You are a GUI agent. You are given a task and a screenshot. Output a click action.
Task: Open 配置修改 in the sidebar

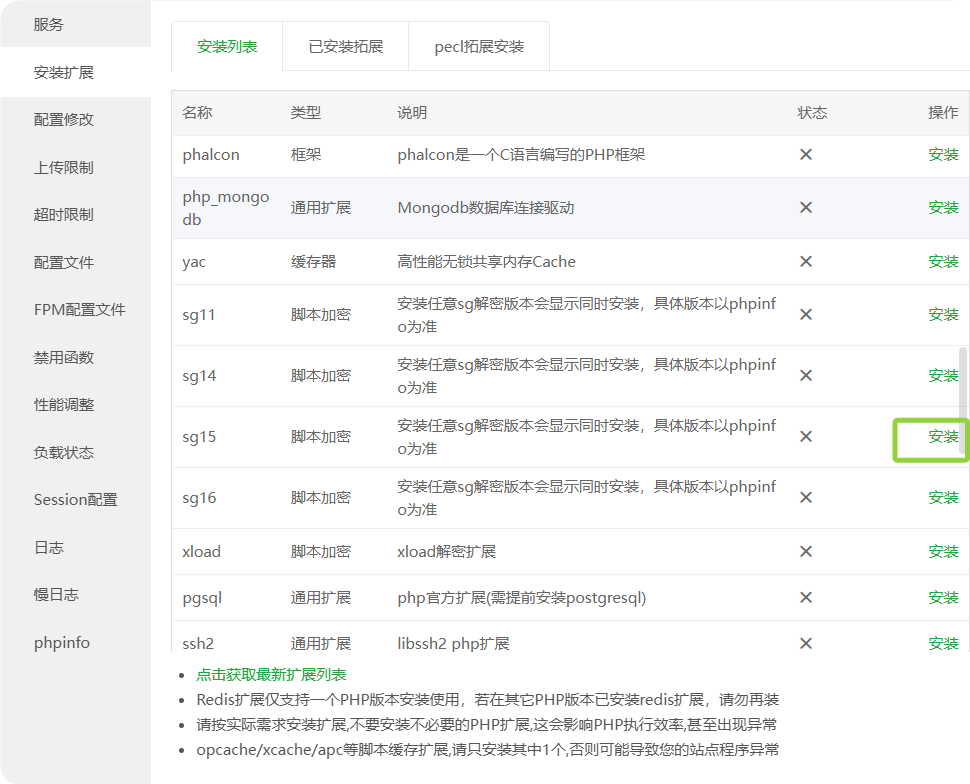(64, 120)
